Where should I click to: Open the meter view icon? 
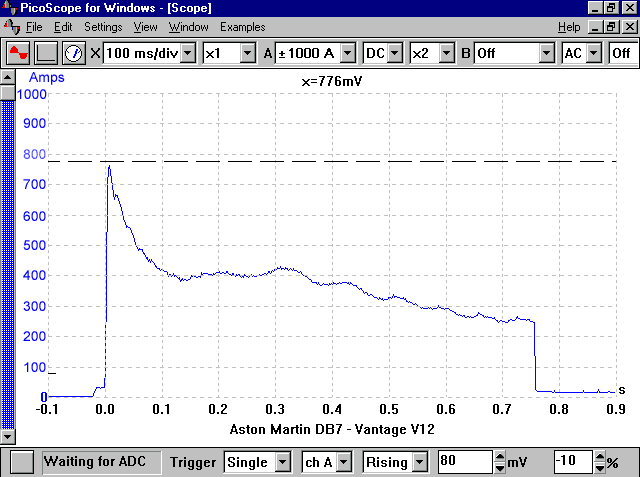click(x=74, y=52)
